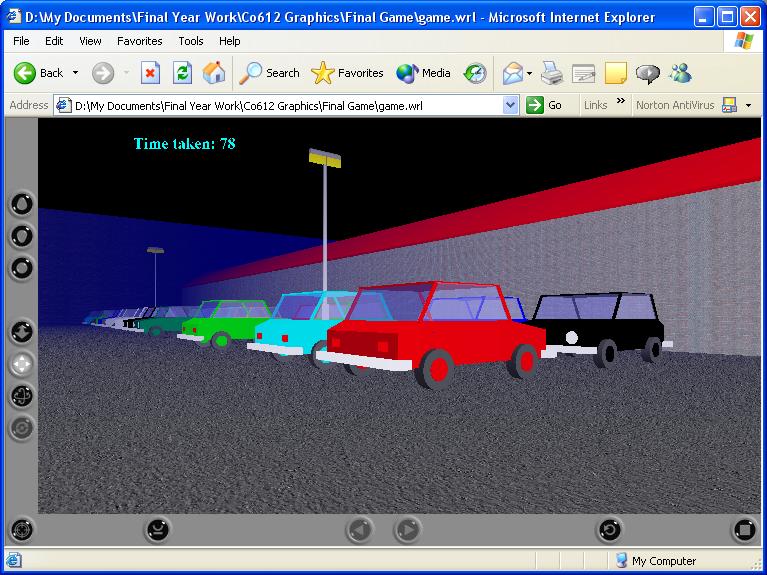Click the Fit scene square button
The height and width of the screenshot is (575, 767).
click(744, 529)
